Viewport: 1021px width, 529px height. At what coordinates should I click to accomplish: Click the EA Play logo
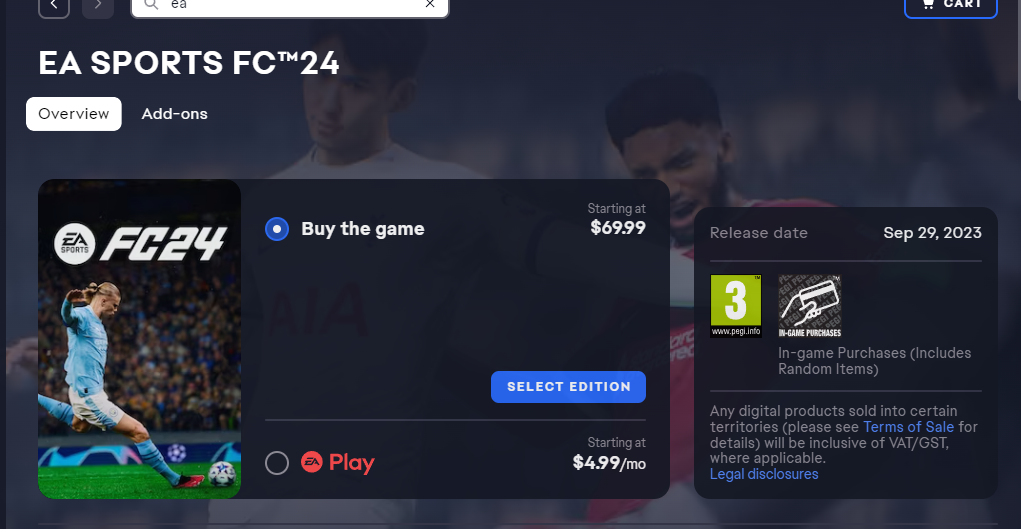(x=337, y=463)
